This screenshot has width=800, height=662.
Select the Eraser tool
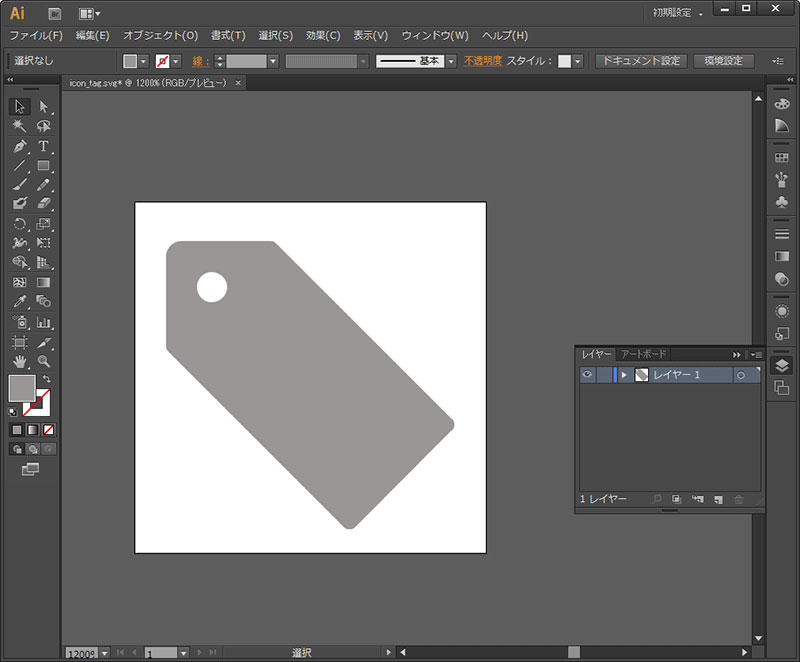[43, 203]
